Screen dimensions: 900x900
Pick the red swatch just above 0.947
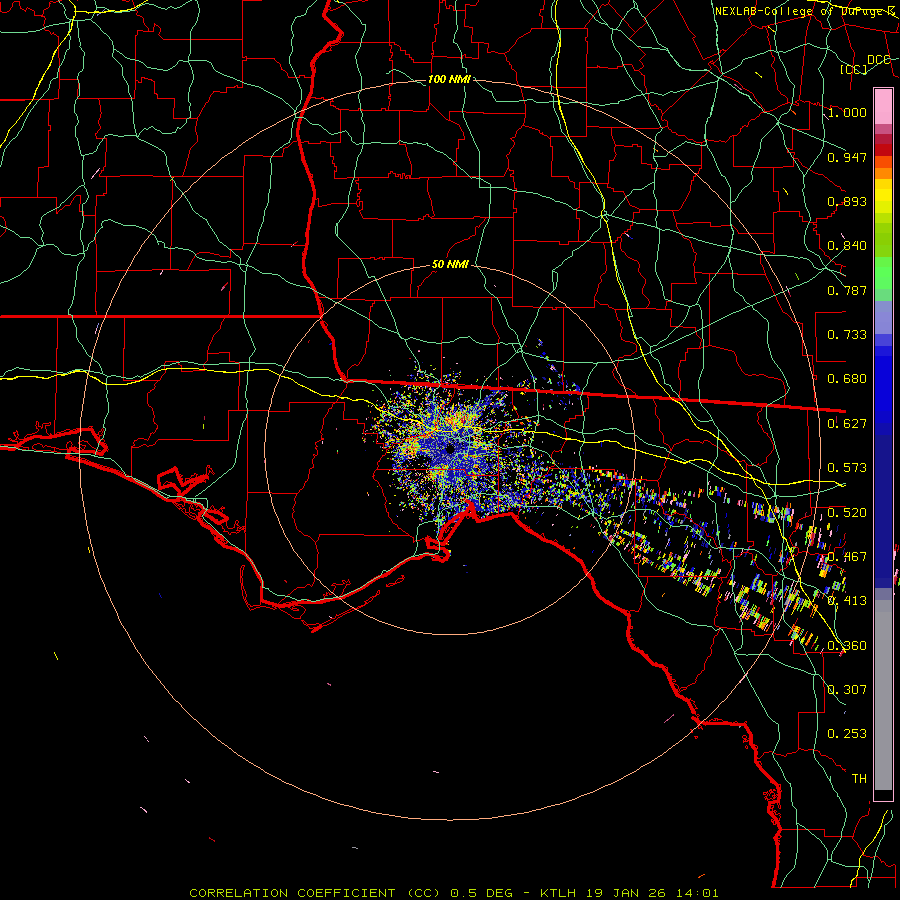pyautogui.click(x=883, y=150)
